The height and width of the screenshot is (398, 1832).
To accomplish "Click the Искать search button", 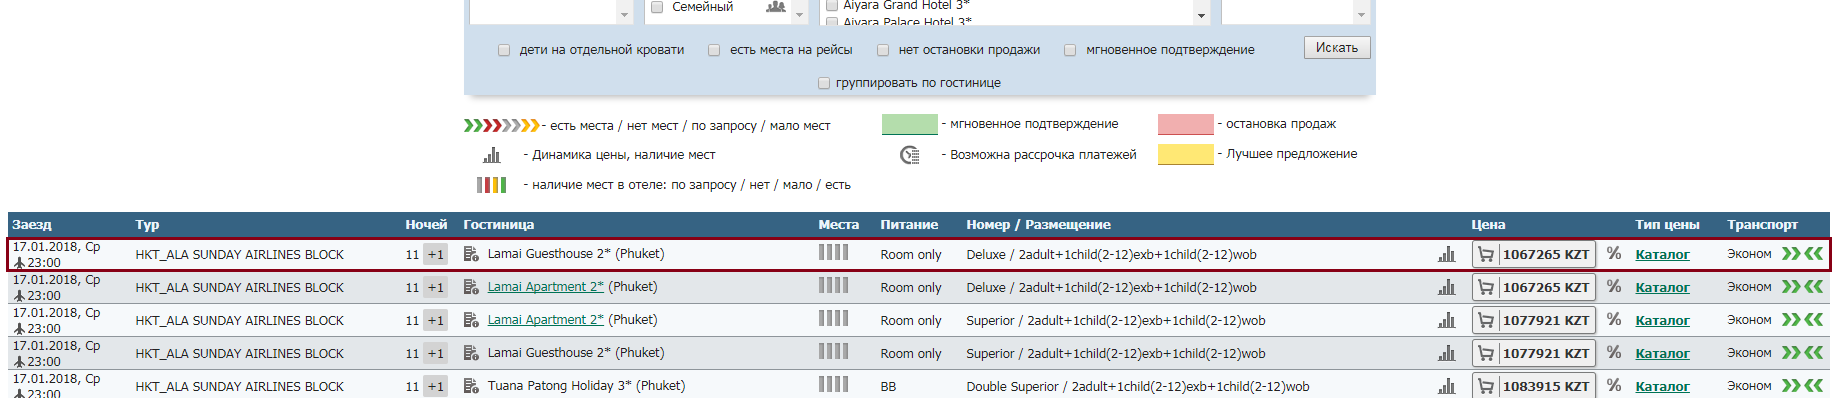I will point(1337,48).
